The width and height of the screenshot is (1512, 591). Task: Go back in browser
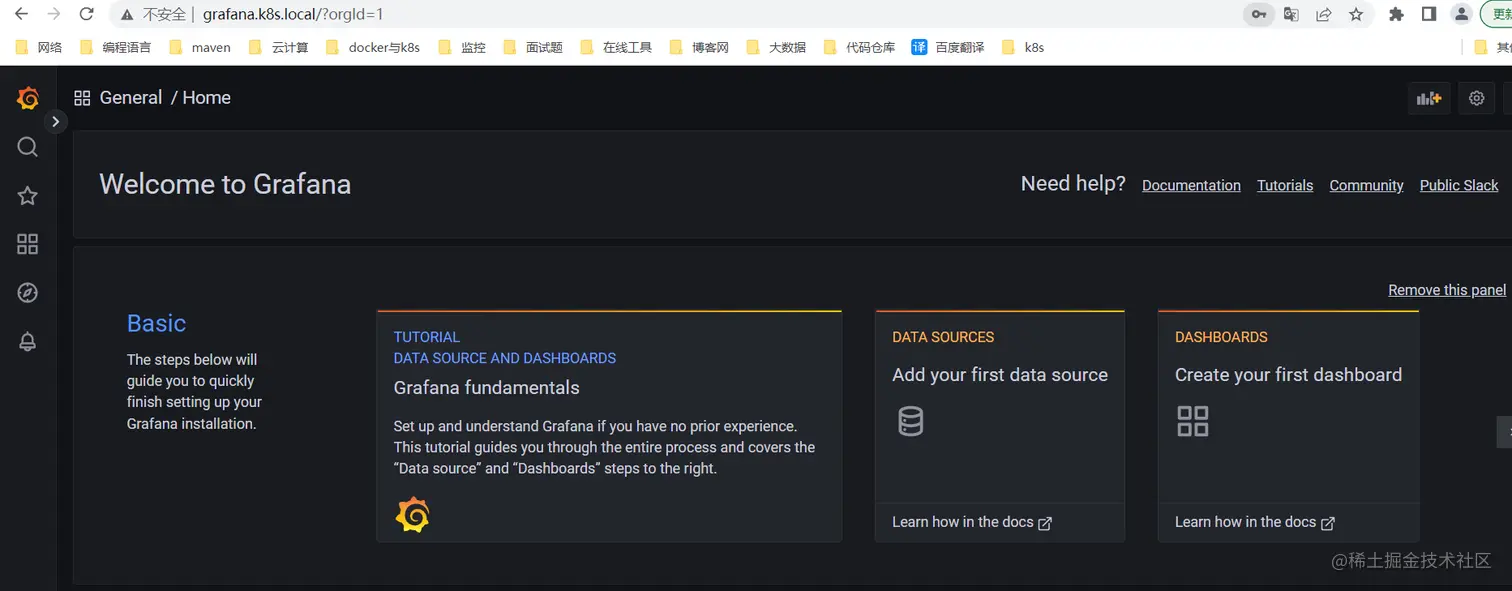tap(21, 14)
